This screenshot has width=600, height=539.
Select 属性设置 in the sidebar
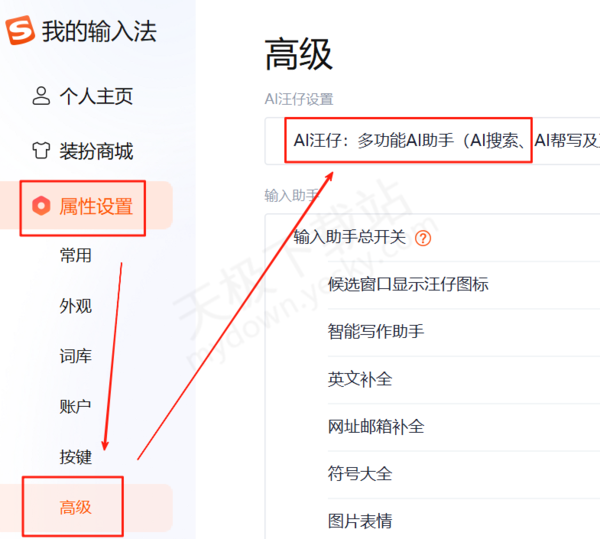point(86,206)
